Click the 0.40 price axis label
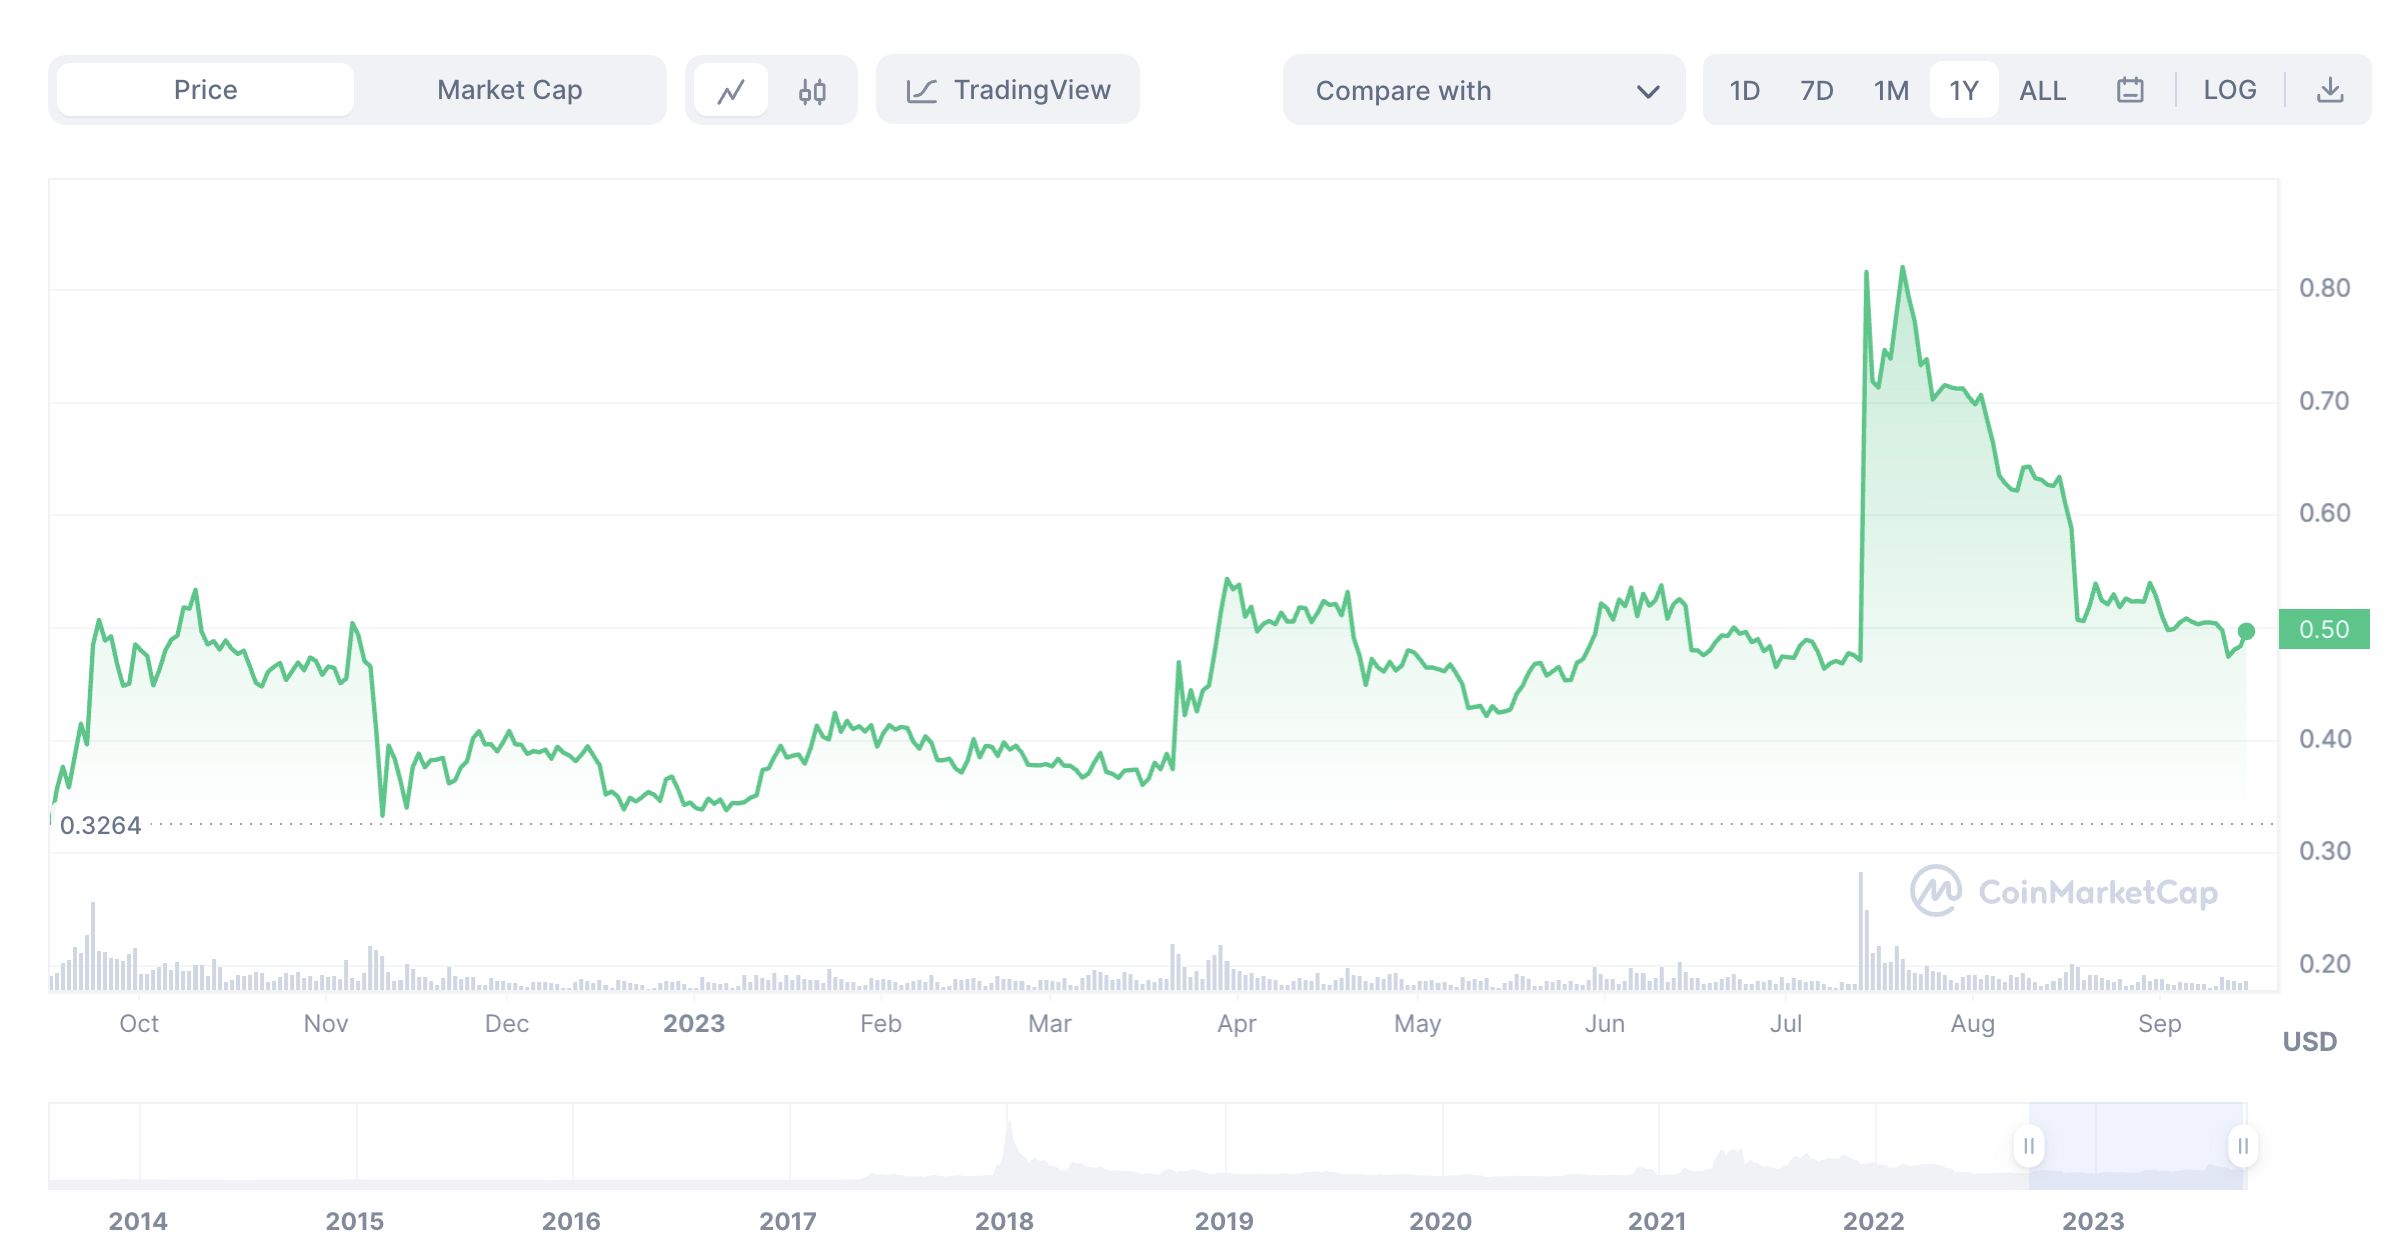The height and width of the screenshot is (1254, 2394). 2324,739
